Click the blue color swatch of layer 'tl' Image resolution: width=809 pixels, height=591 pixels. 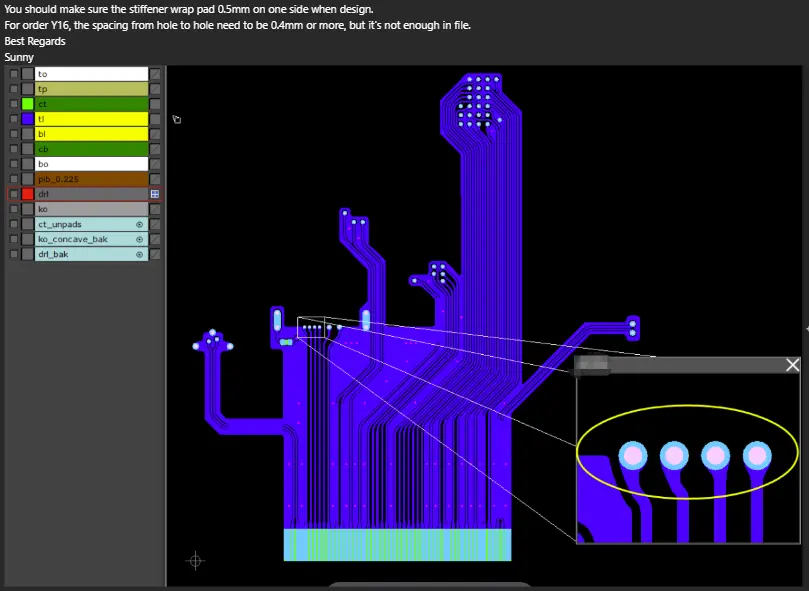click(x=28, y=119)
